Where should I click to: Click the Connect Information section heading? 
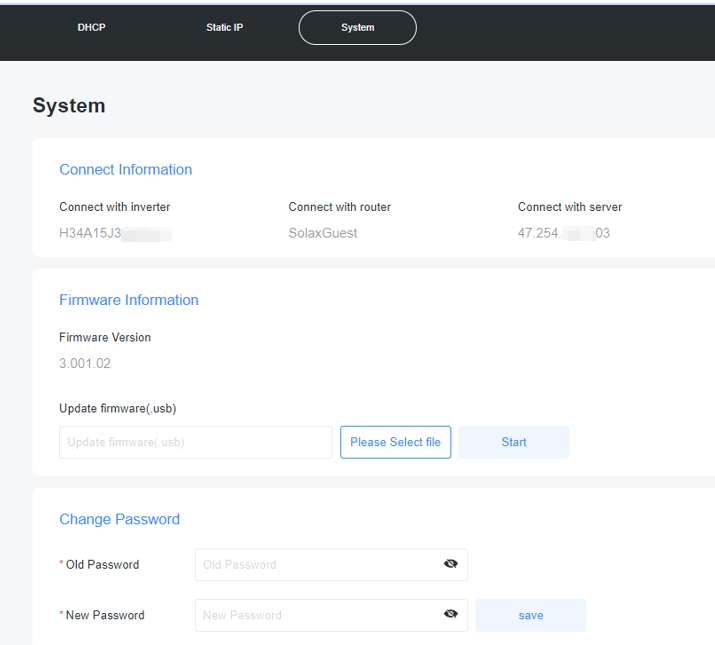125,170
